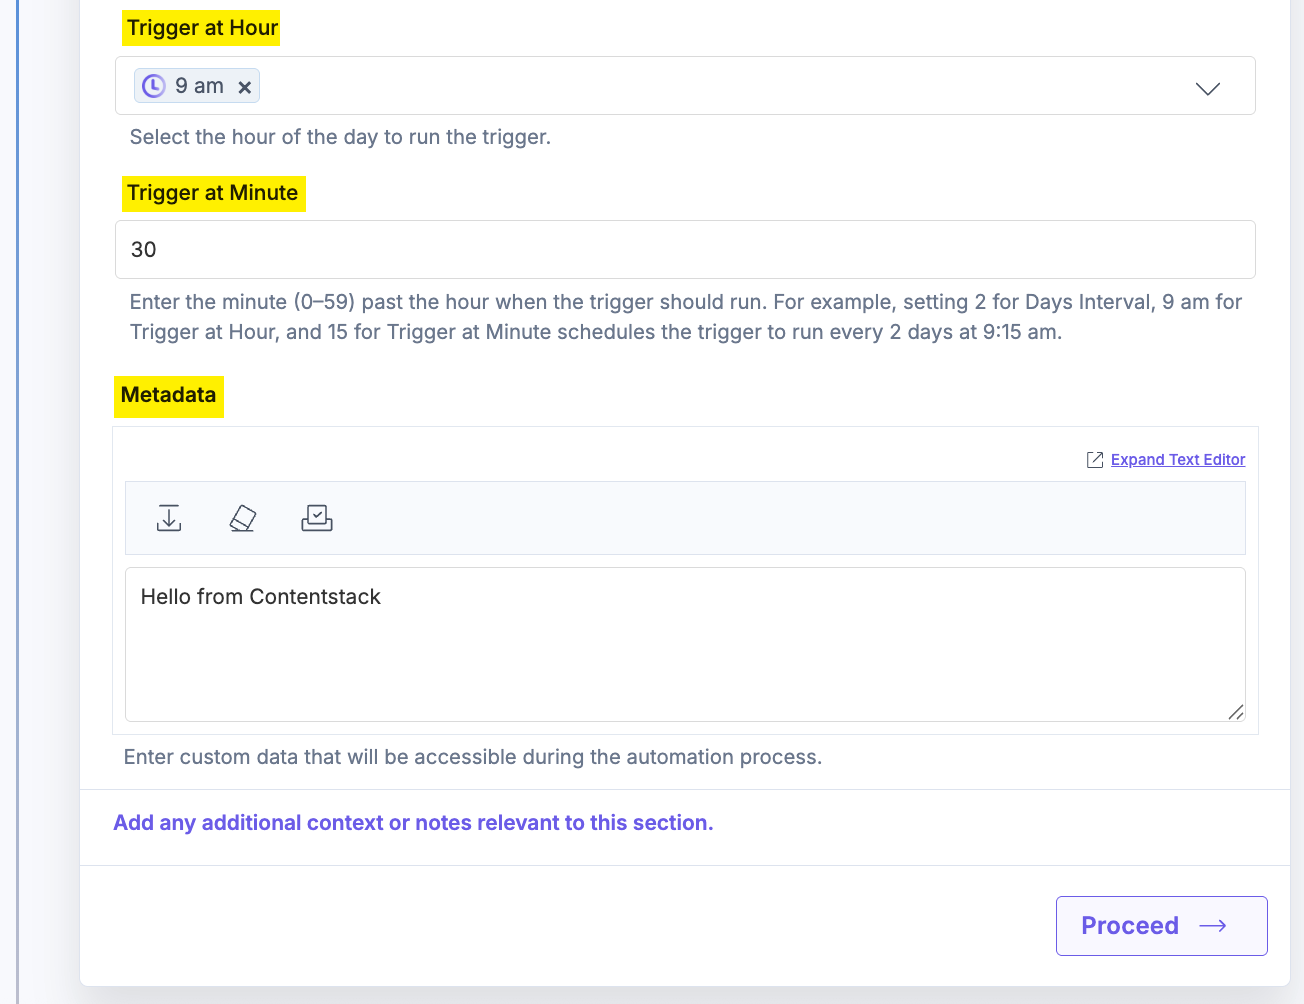The image size is (1304, 1004).
Task: Click the expand icon beside Expand Text Editor
Action: coord(1095,460)
